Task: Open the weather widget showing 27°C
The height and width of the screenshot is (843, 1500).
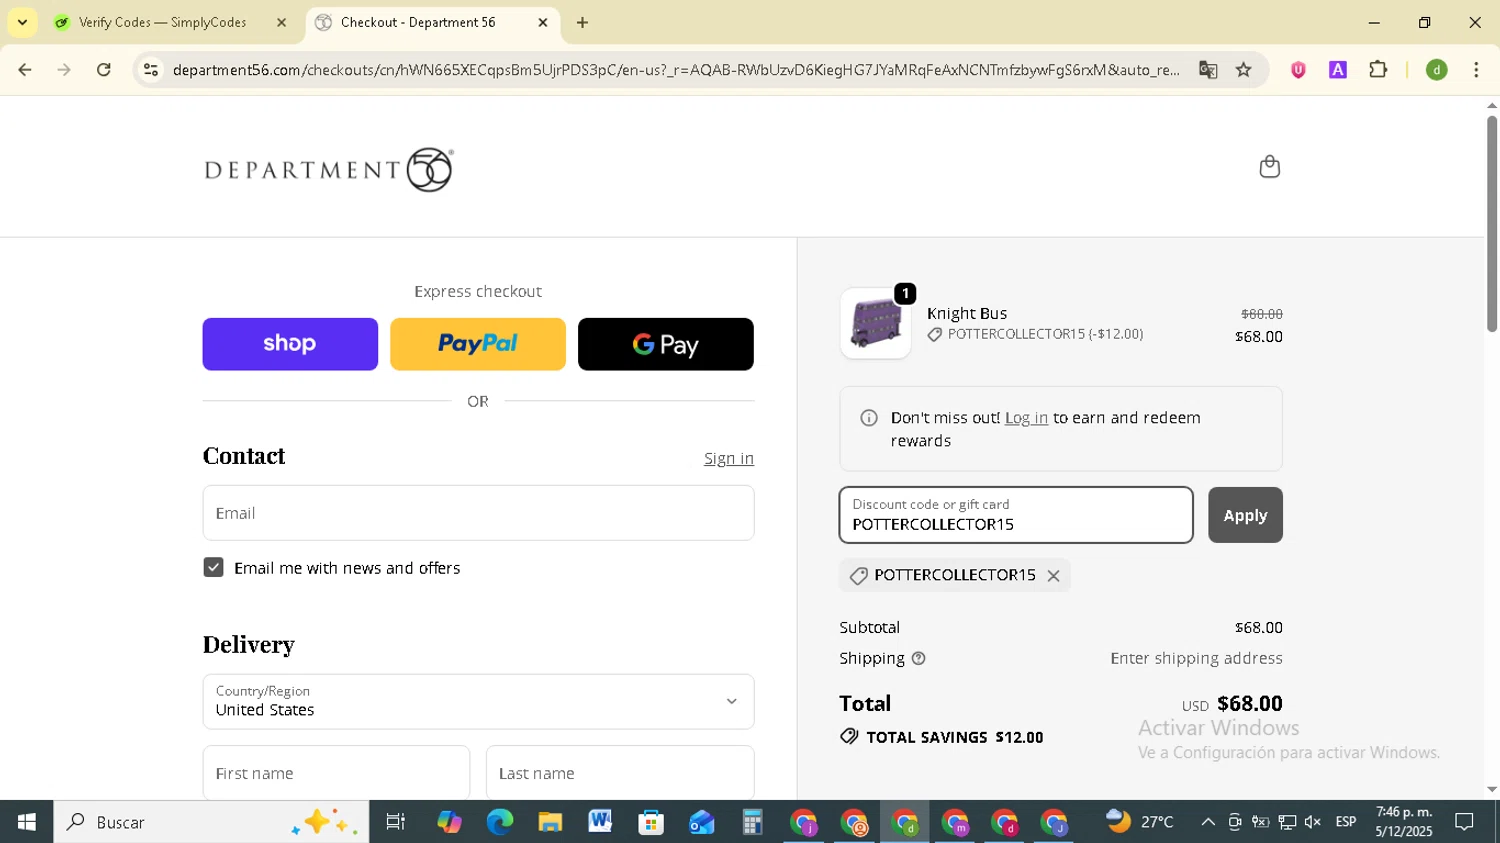Action: point(1140,822)
